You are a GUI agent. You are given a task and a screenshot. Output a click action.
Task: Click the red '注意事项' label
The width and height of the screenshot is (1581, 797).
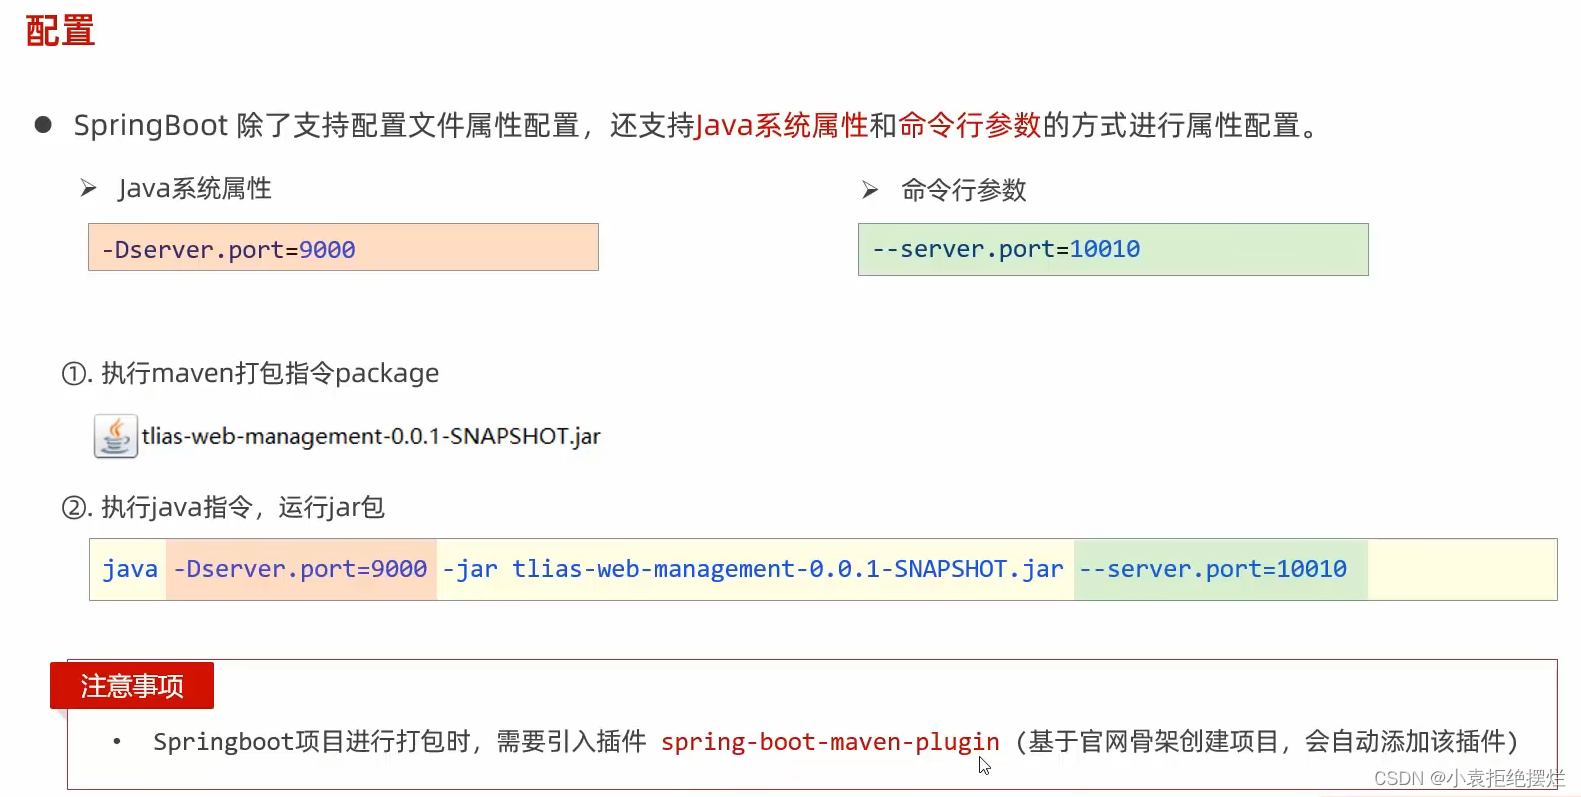tap(132, 686)
